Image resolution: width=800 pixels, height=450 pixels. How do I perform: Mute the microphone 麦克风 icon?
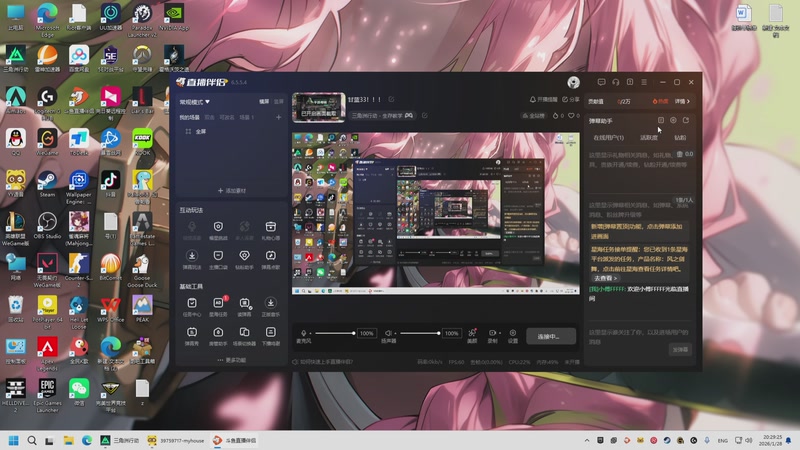[303, 333]
